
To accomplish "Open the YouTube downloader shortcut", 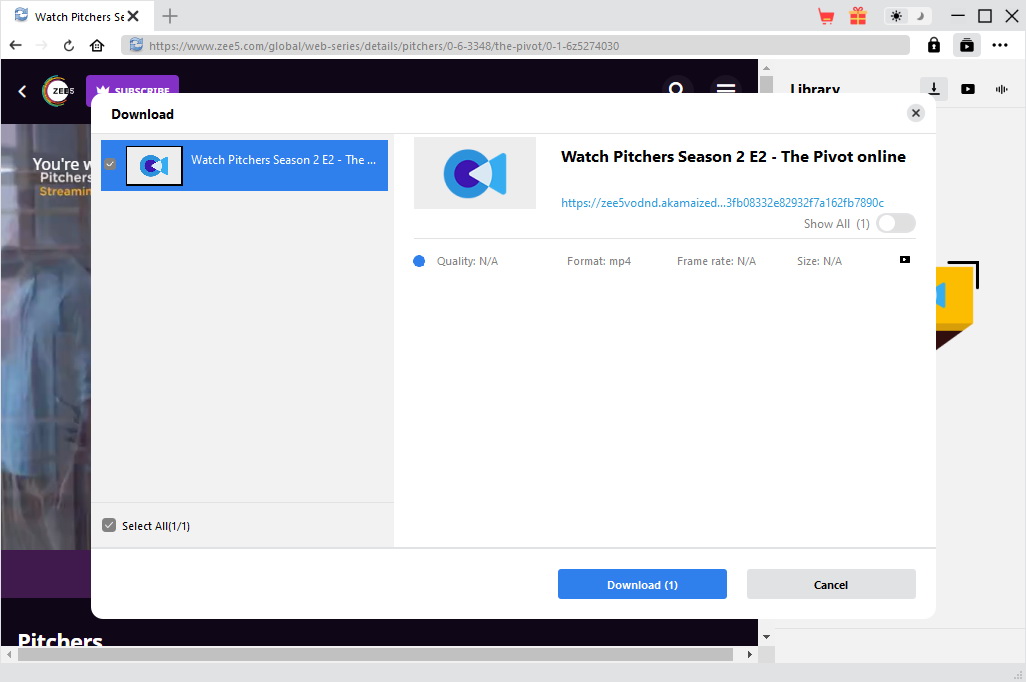I will click(x=968, y=89).
